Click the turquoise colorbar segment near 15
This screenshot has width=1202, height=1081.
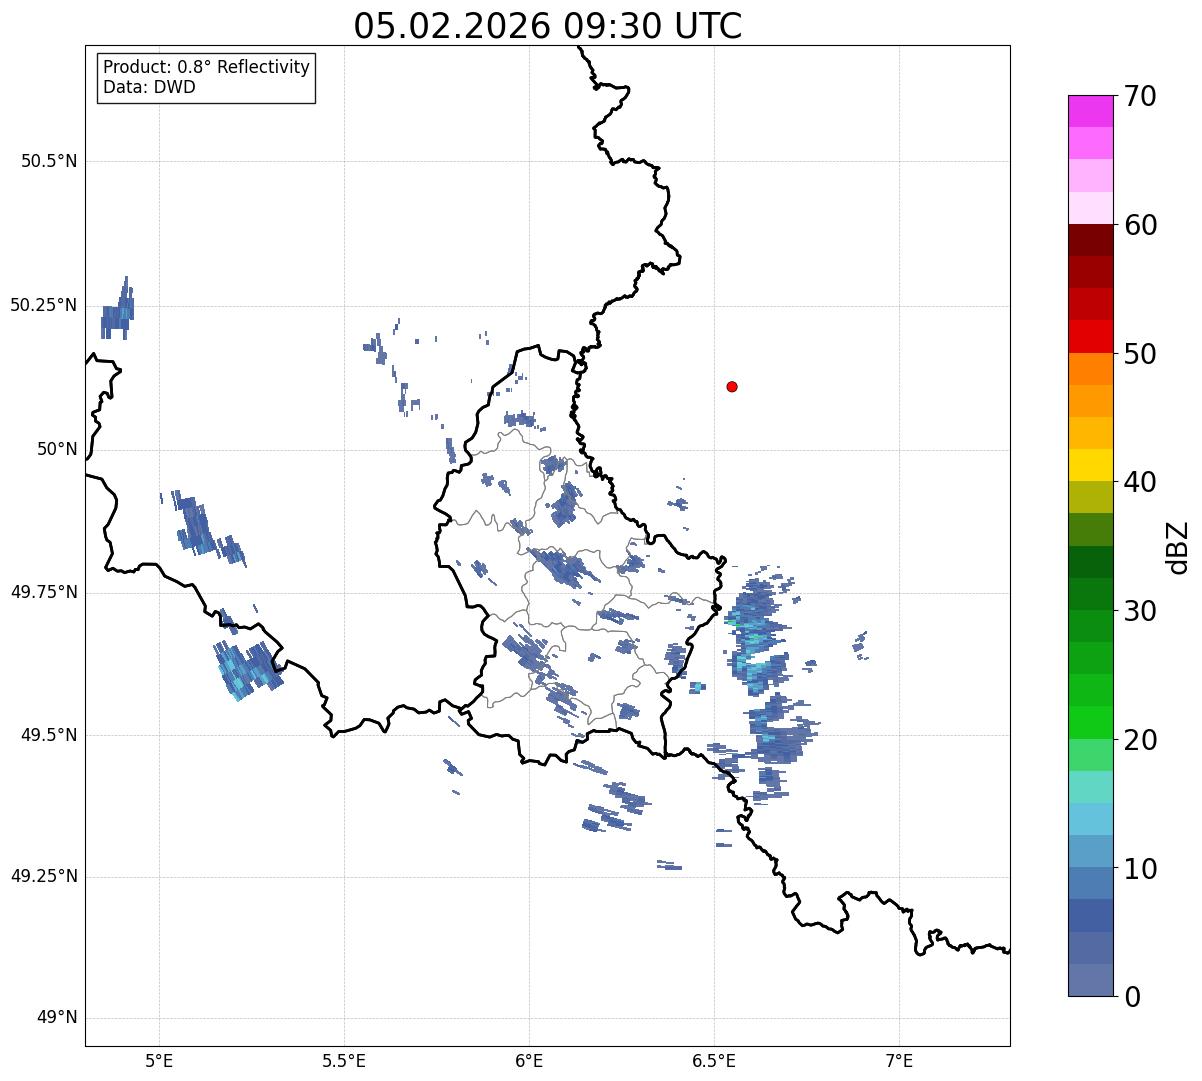(x=1090, y=787)
